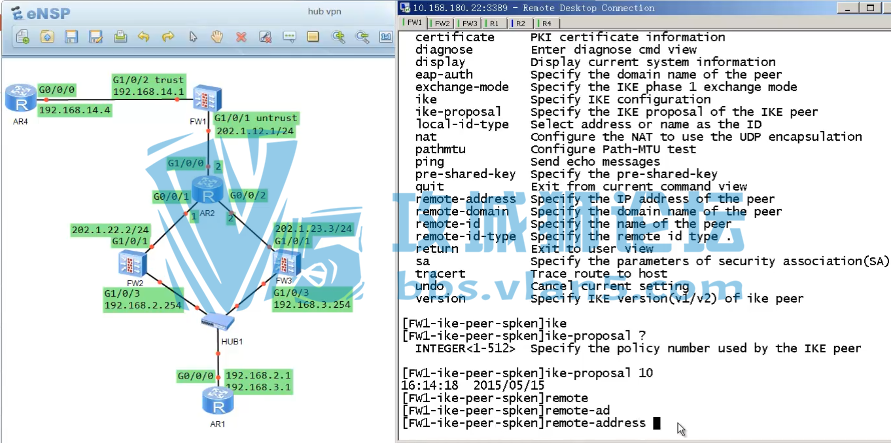Click the red X delete tool

[x=241, y=37]
